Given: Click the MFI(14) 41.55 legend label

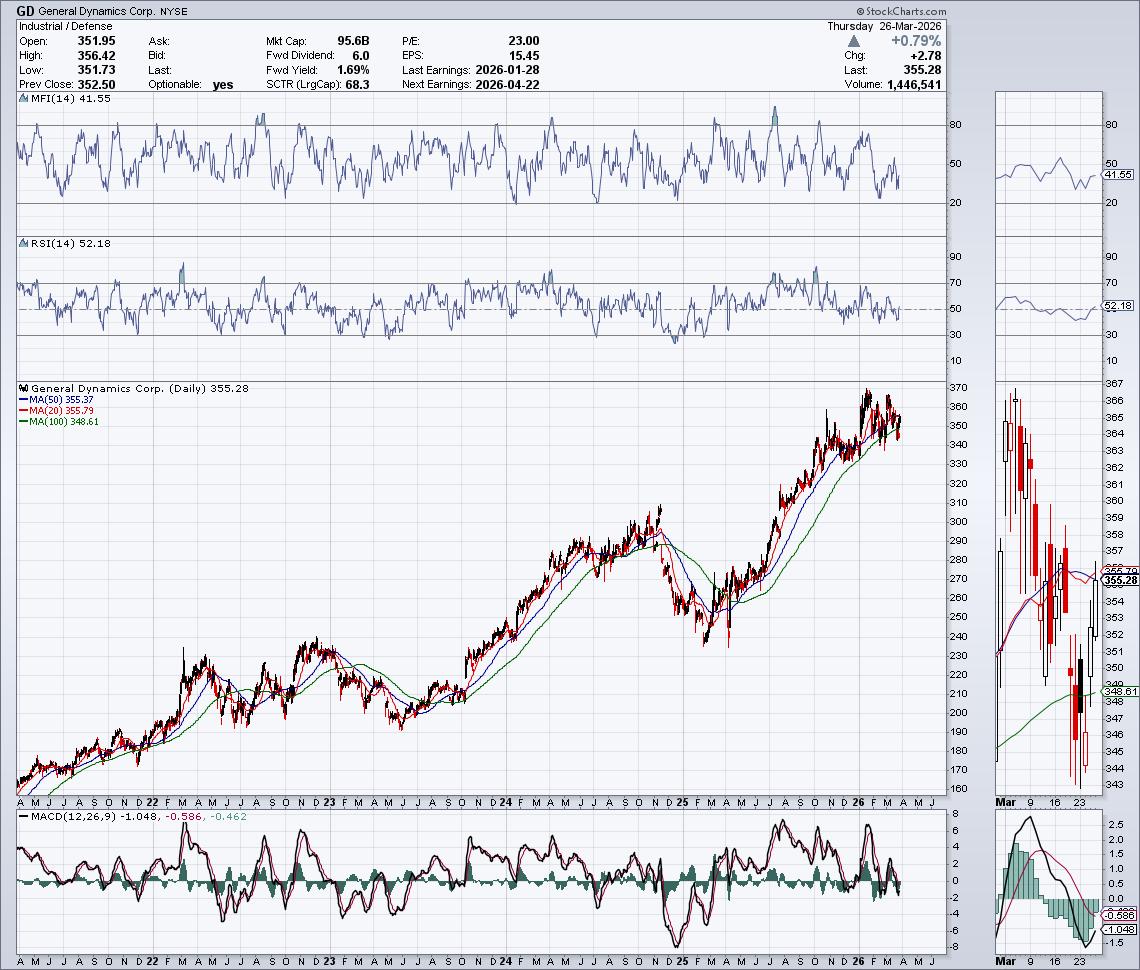Looking at the screenshot, I should click(x=71, y=98).
